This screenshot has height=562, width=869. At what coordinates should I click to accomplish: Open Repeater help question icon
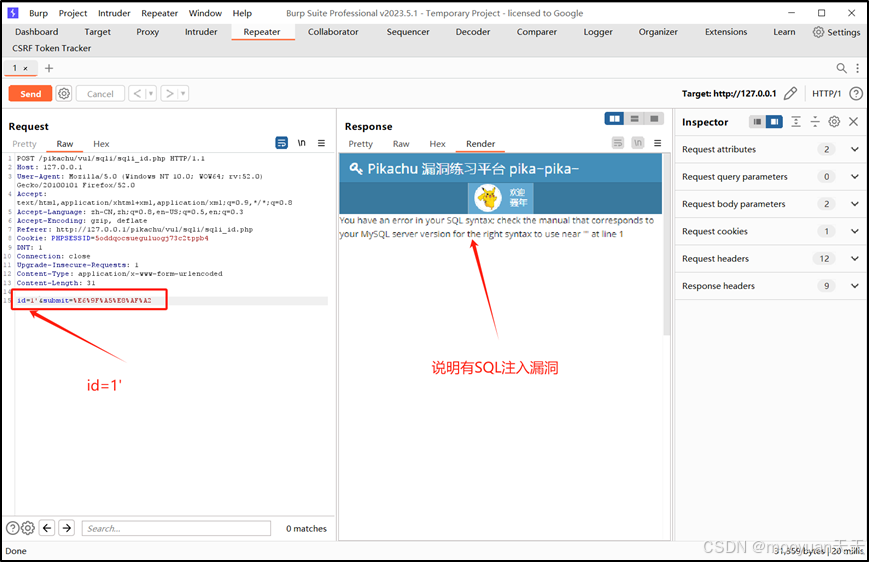pos(856,93)
